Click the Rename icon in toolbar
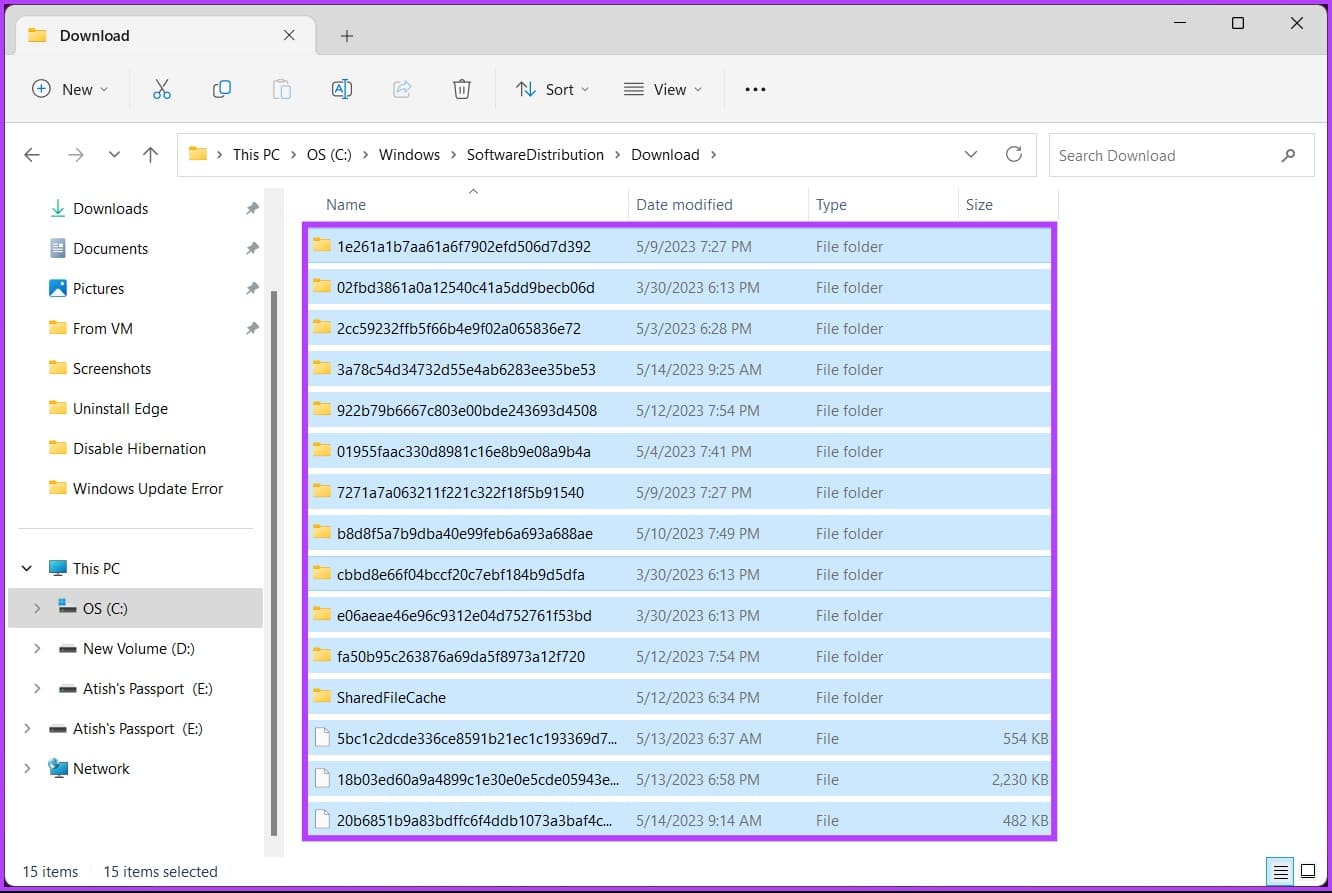1332x893 pixels. point(342,89)
